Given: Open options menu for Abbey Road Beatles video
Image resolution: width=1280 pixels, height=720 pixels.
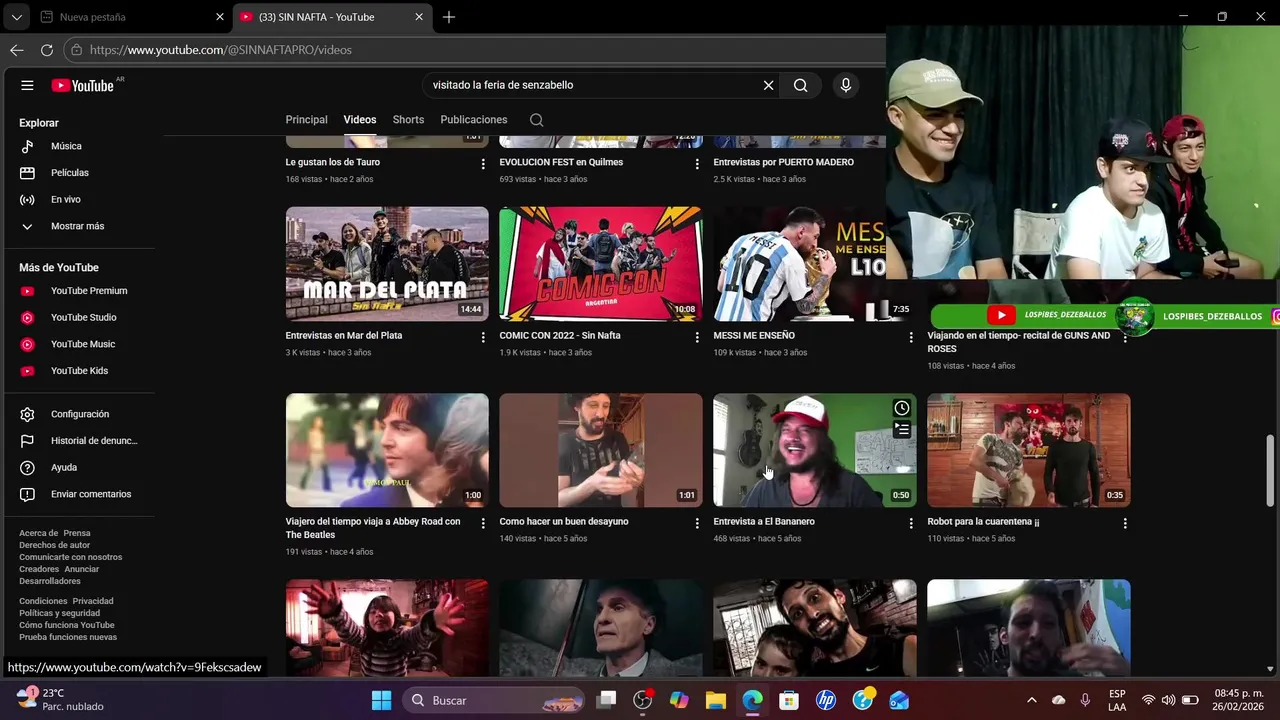Looking at the screenshot, I should (483, 523).
